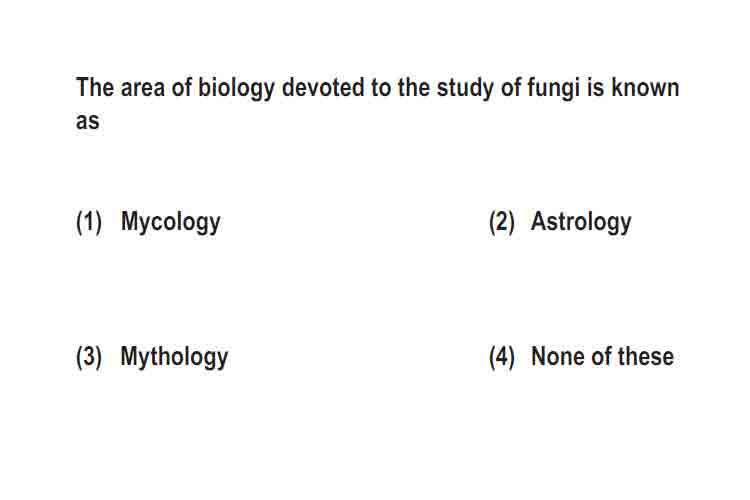The width and height of the screenshot is (750, 500).
Task: Click the word biology in the question
Action: (236, 89)
